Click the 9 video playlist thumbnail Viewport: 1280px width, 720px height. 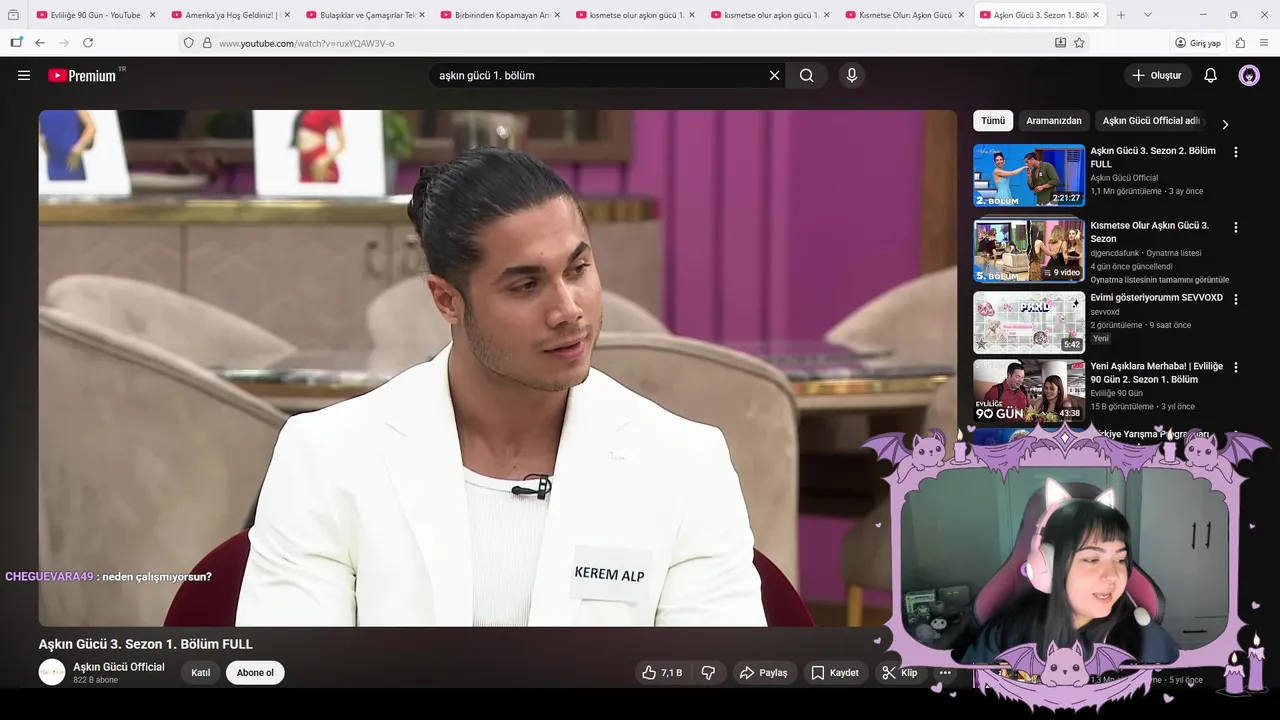click(1029, 250)
